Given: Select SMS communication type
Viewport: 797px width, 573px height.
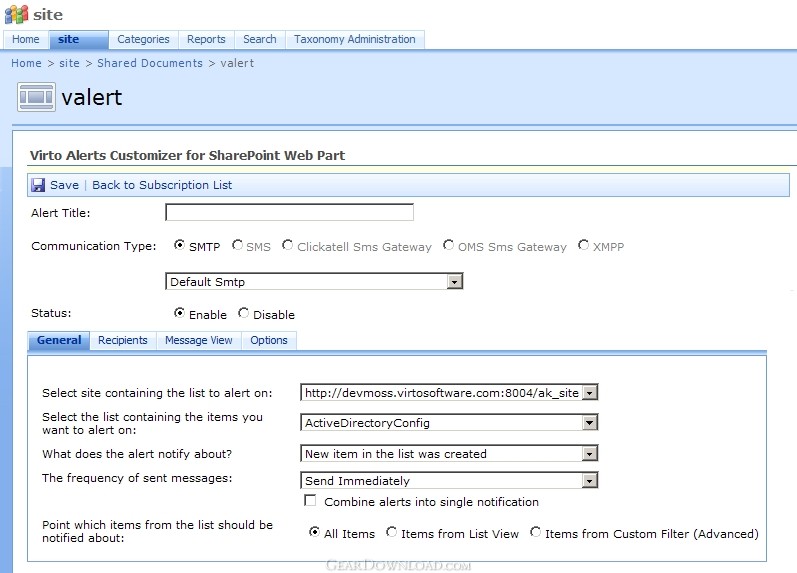Looking at the screenshot, I should point(237,245).
